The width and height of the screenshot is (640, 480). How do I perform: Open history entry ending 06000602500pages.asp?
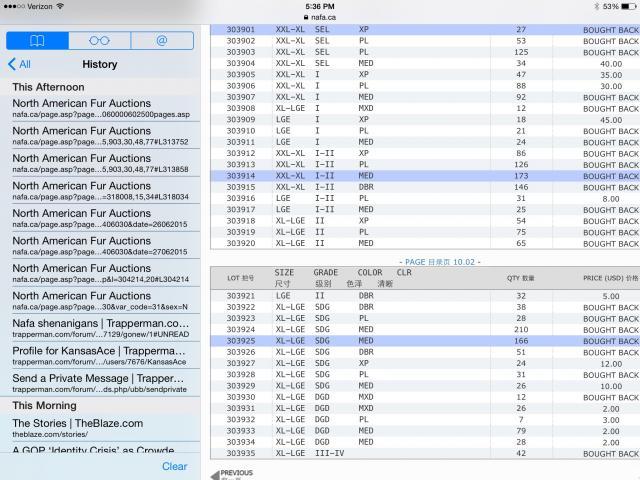pos(101,108)
